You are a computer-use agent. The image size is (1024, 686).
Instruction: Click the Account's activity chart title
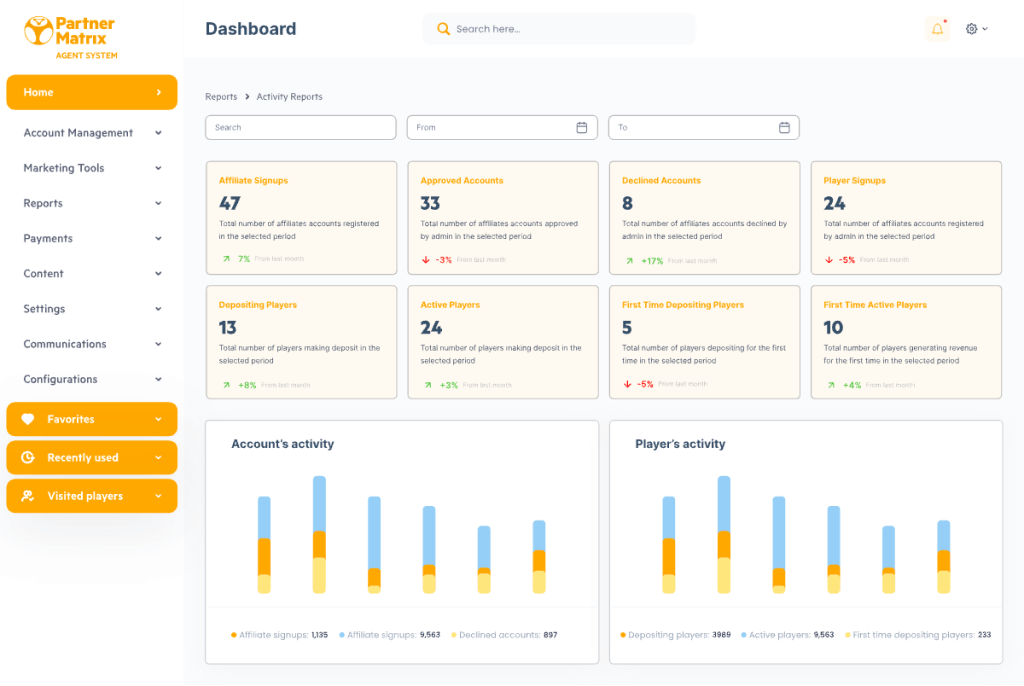[x=282, y=444]
